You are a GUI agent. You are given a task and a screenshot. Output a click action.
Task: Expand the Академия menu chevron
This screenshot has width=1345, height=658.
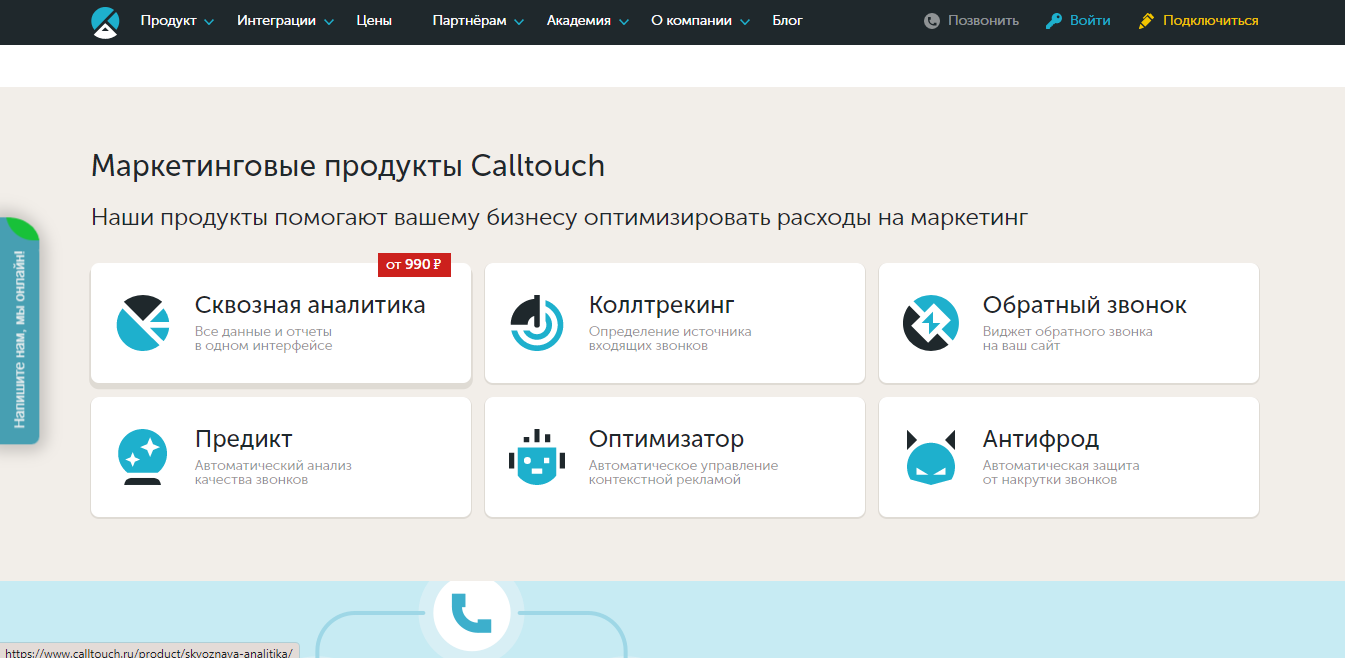point(624,23)
